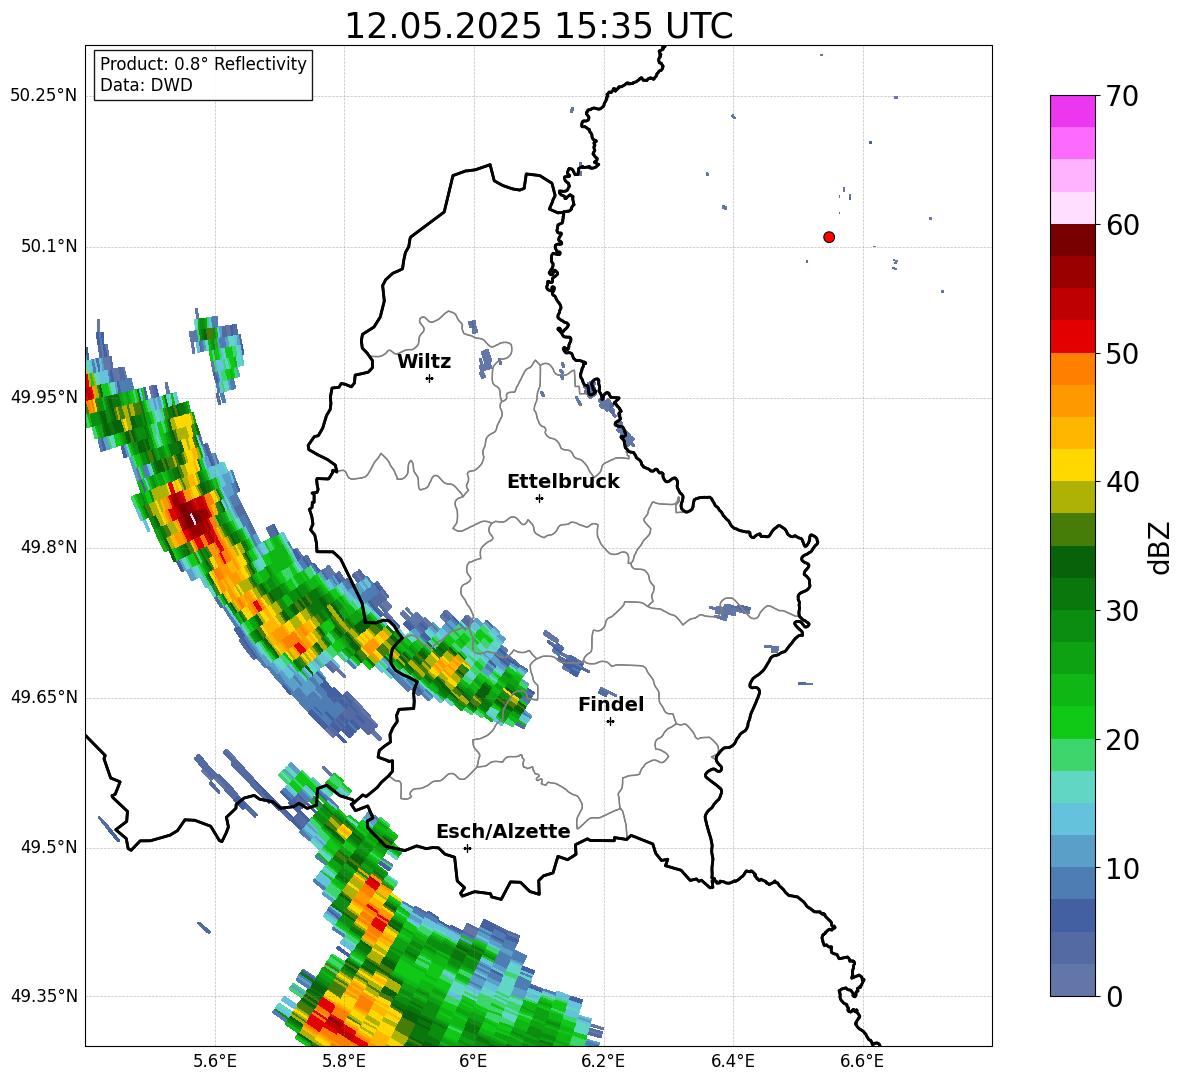
Task: Click the Ettelbruck city label
Action: [x=563, y=482]
